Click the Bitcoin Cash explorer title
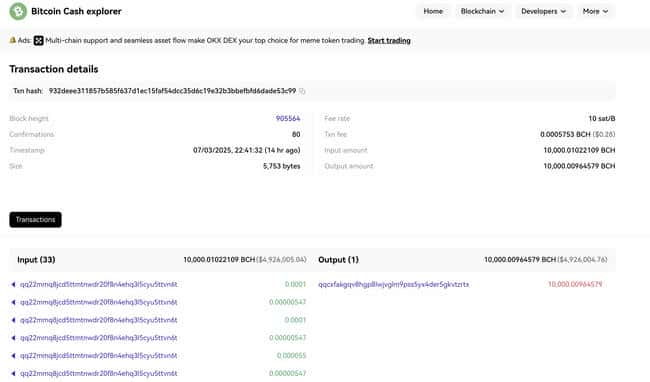Screen dimensions: 650x382 tap(76, 11)
